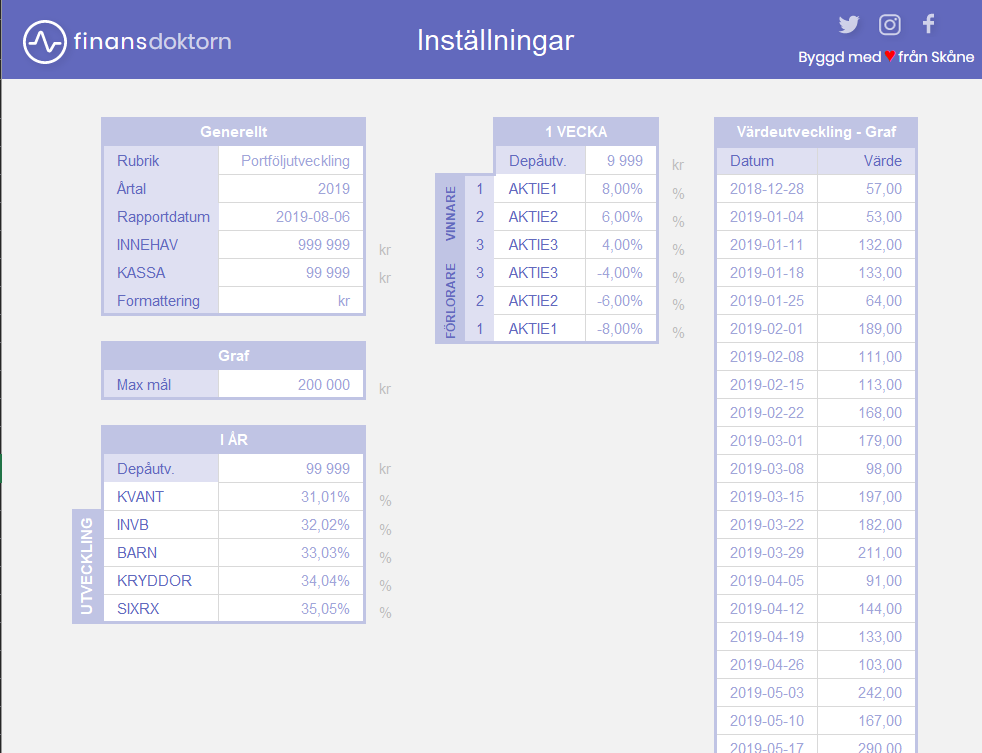The width and height of the screenshot is (982, 753).
Task: Select the date cell 2019-02-15
Action: pos(767,385)
